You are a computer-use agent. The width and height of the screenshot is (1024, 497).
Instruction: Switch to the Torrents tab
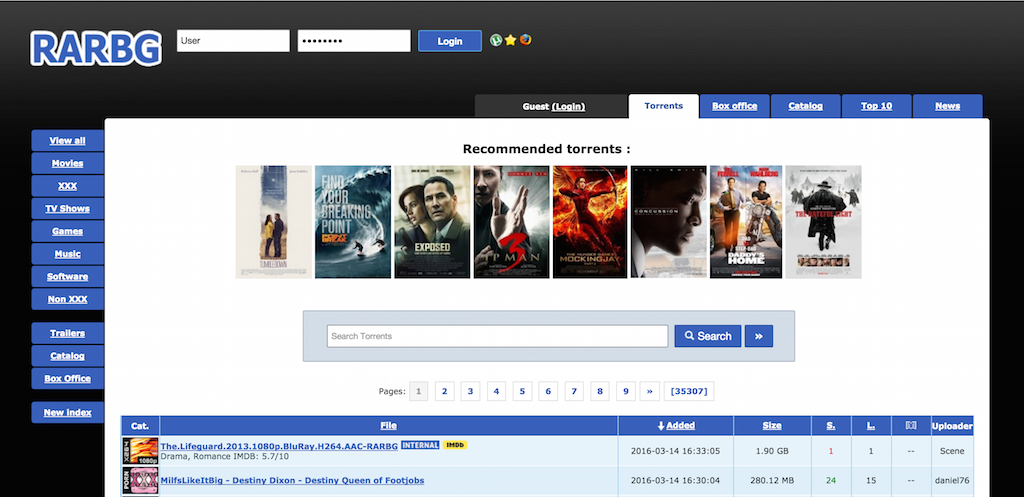coord(664,106)
